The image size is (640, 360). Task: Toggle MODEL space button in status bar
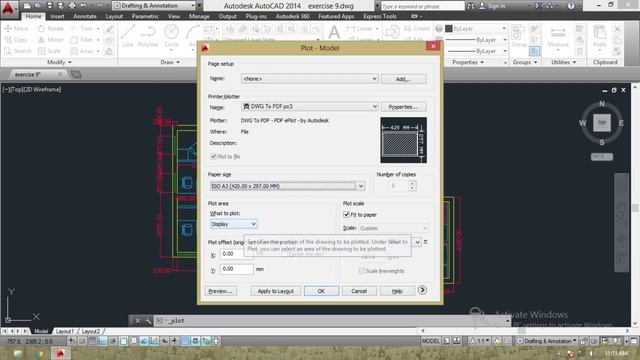[x=431, y=341]
